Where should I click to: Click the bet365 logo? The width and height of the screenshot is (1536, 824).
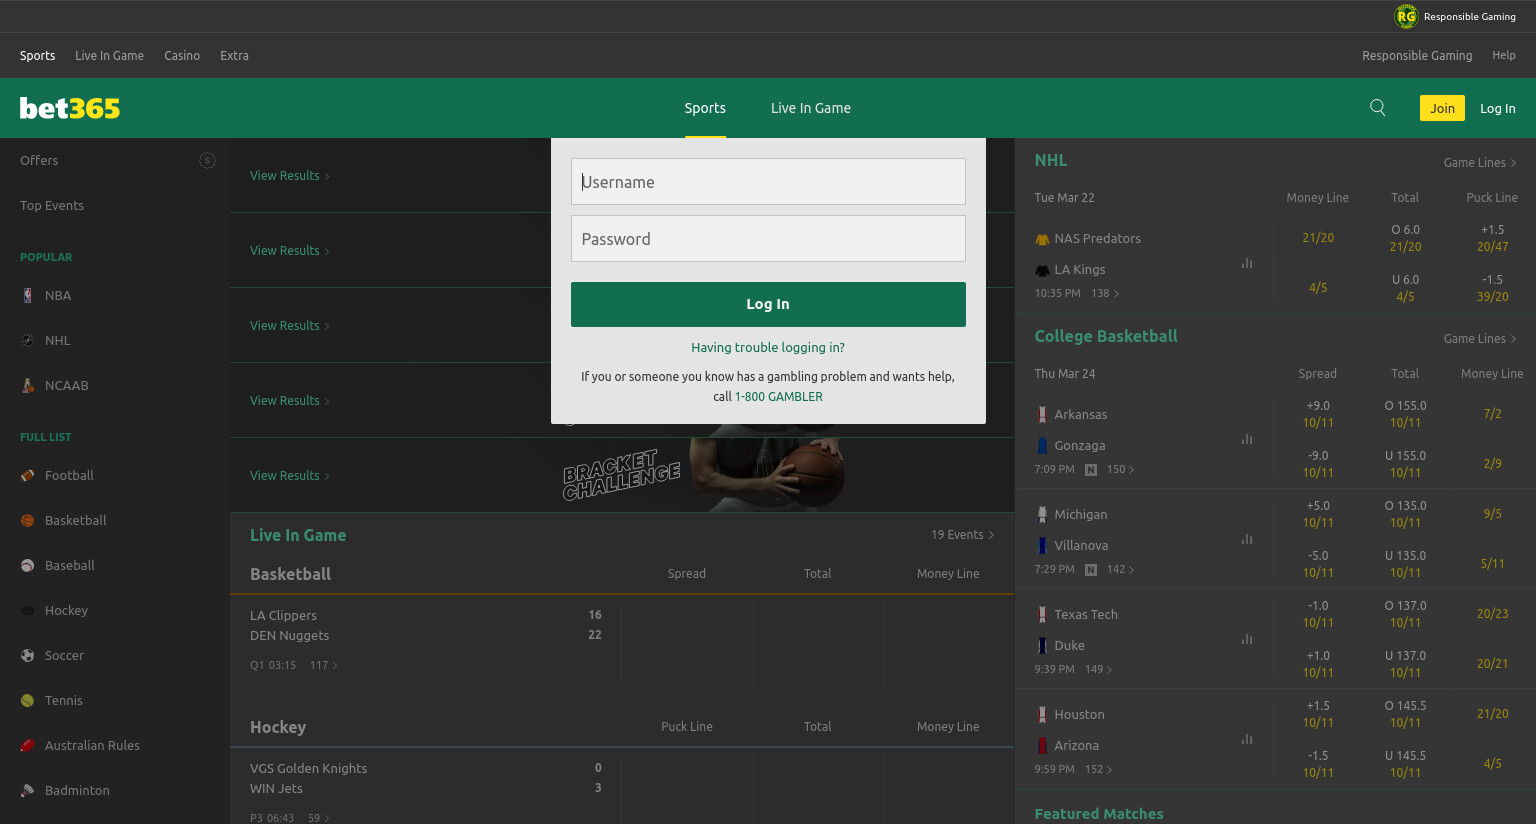(x=70, y=108)
